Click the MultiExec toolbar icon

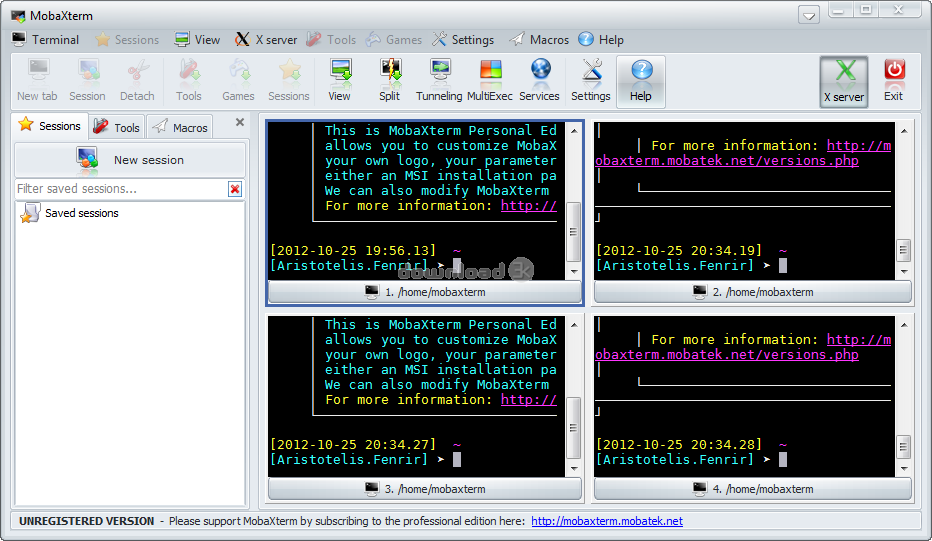pyautogui.click(x=490, y=81)
